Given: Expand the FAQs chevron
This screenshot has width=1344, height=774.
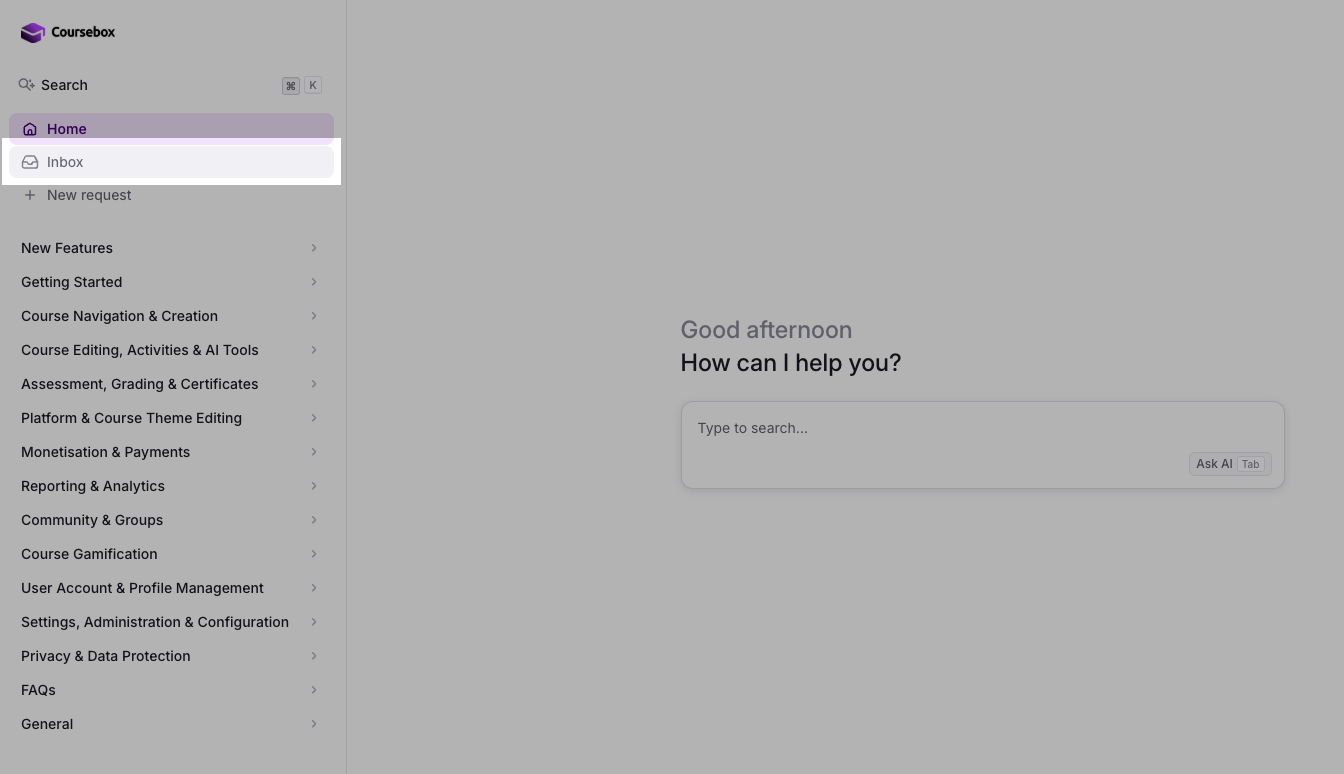Looking at the screenshot, I should tap(314, 690).
